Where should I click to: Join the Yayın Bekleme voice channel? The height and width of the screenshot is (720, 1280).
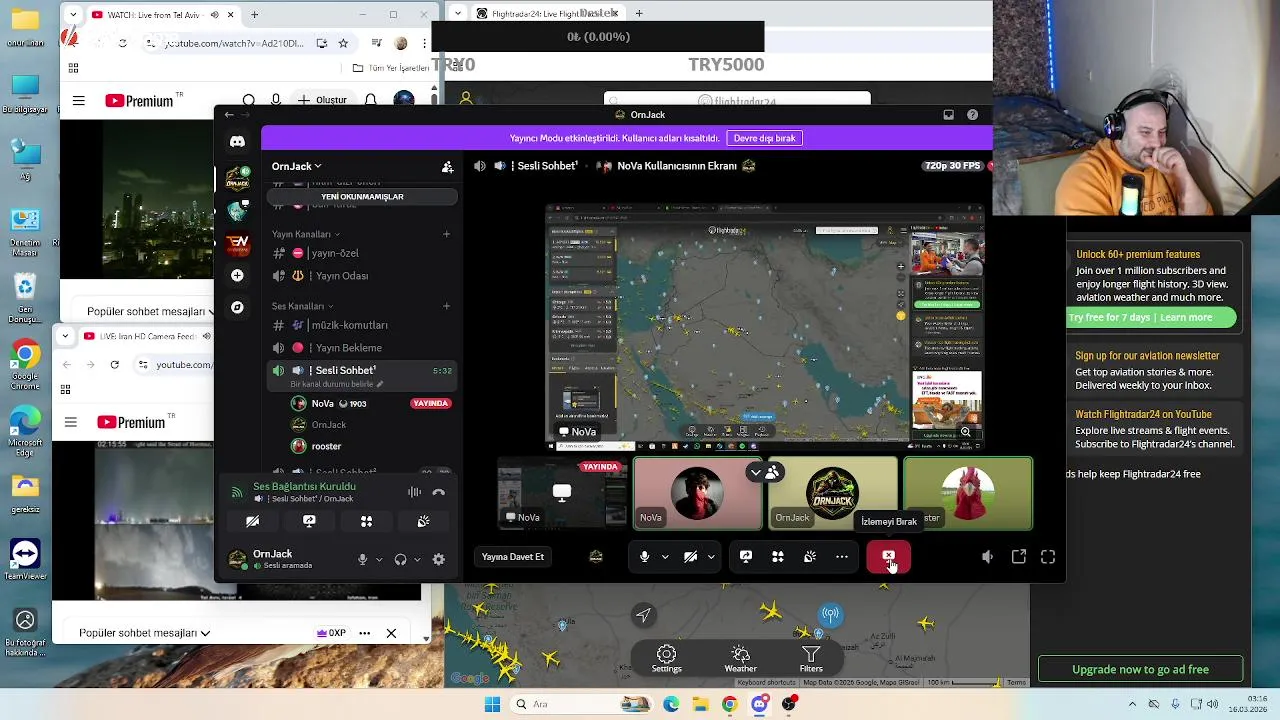point(360,348)
